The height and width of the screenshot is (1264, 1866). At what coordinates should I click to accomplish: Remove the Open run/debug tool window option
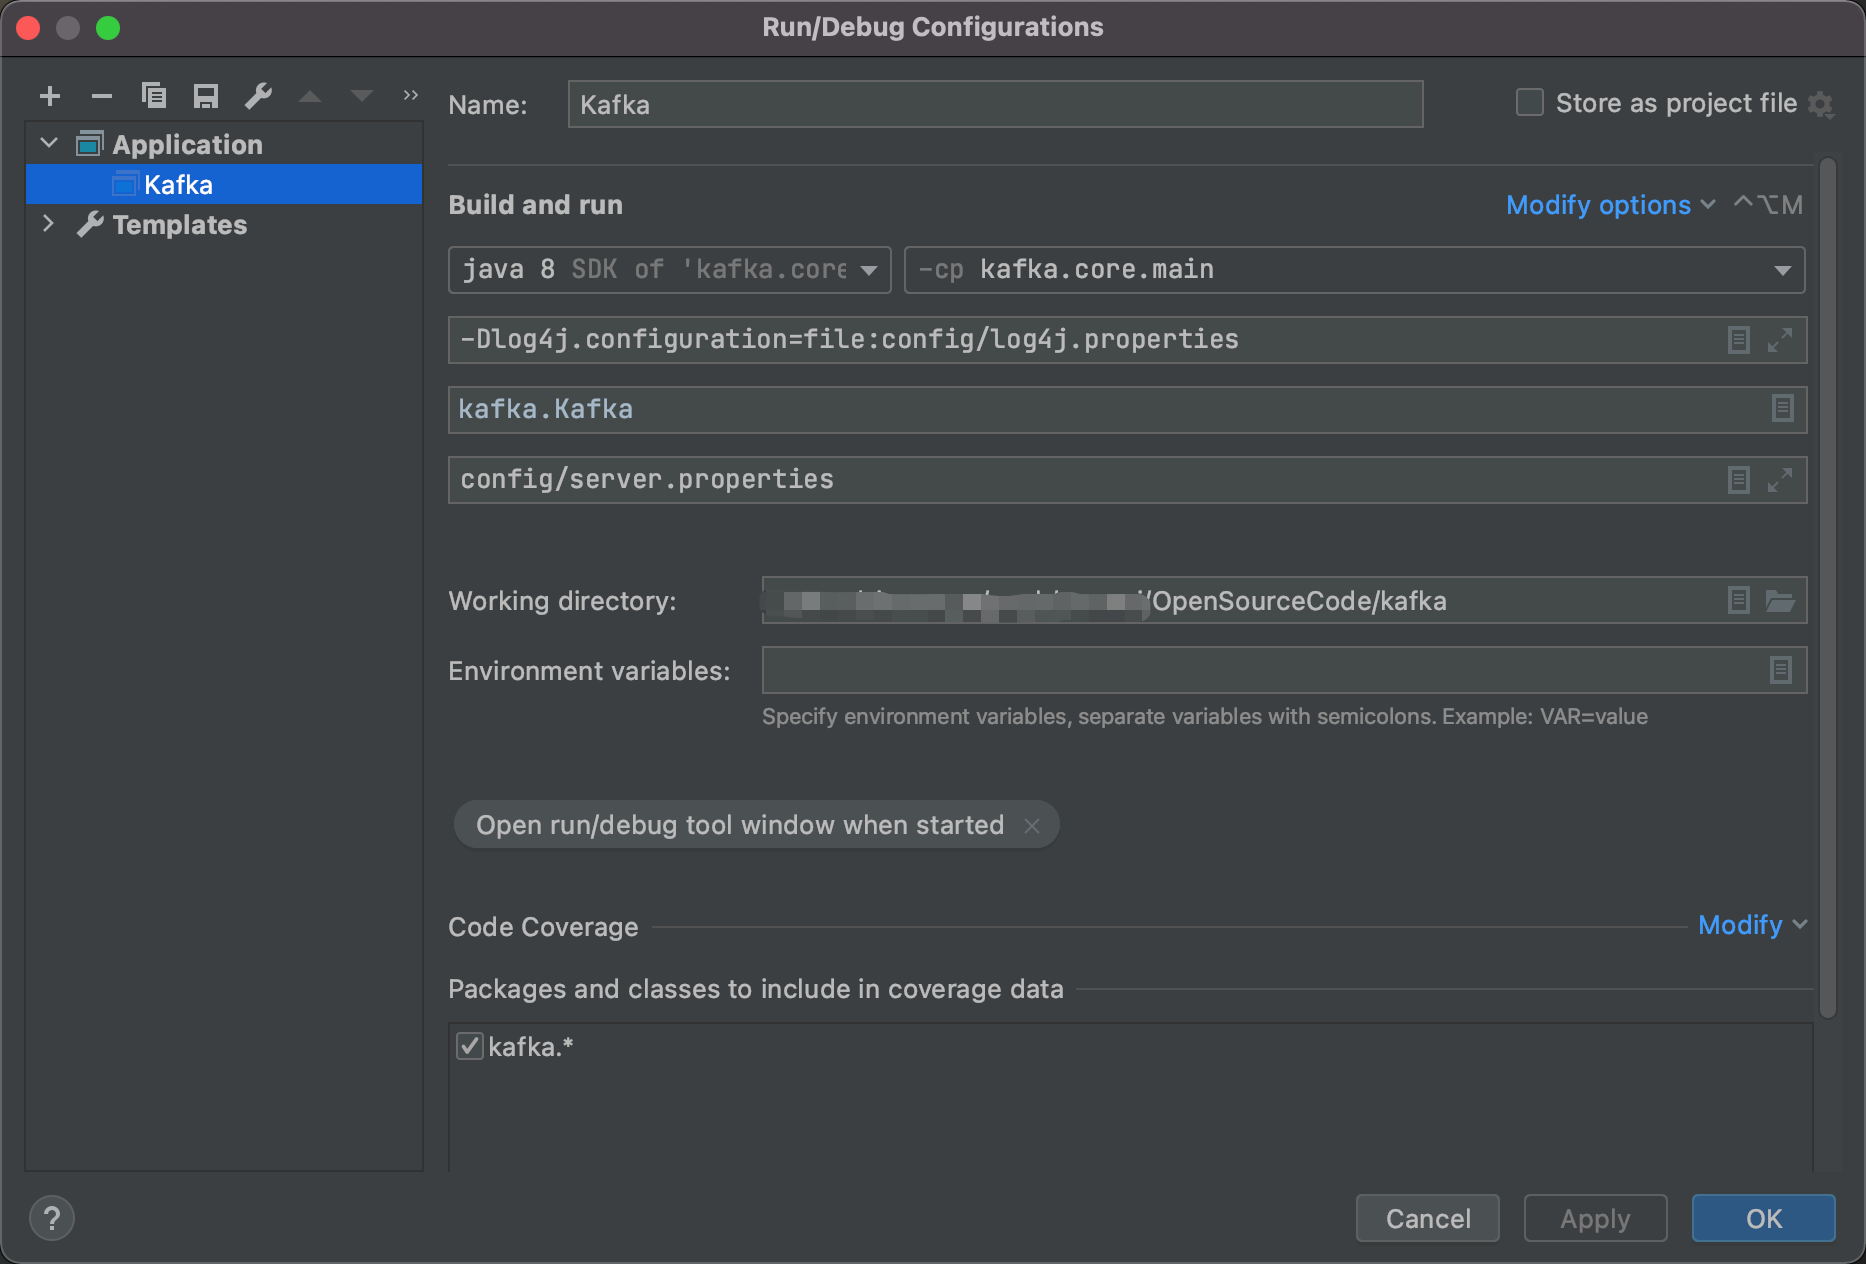(1032, 826)
